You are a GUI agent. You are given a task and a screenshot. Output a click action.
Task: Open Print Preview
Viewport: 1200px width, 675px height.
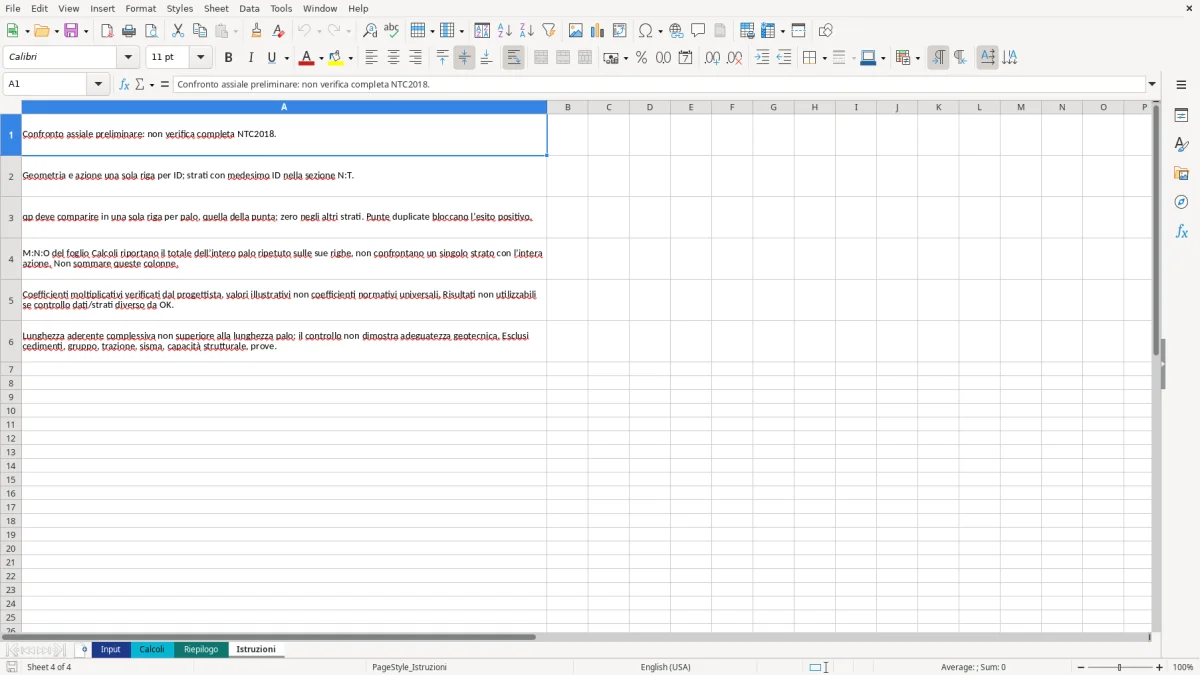click(x=151, y=31)
